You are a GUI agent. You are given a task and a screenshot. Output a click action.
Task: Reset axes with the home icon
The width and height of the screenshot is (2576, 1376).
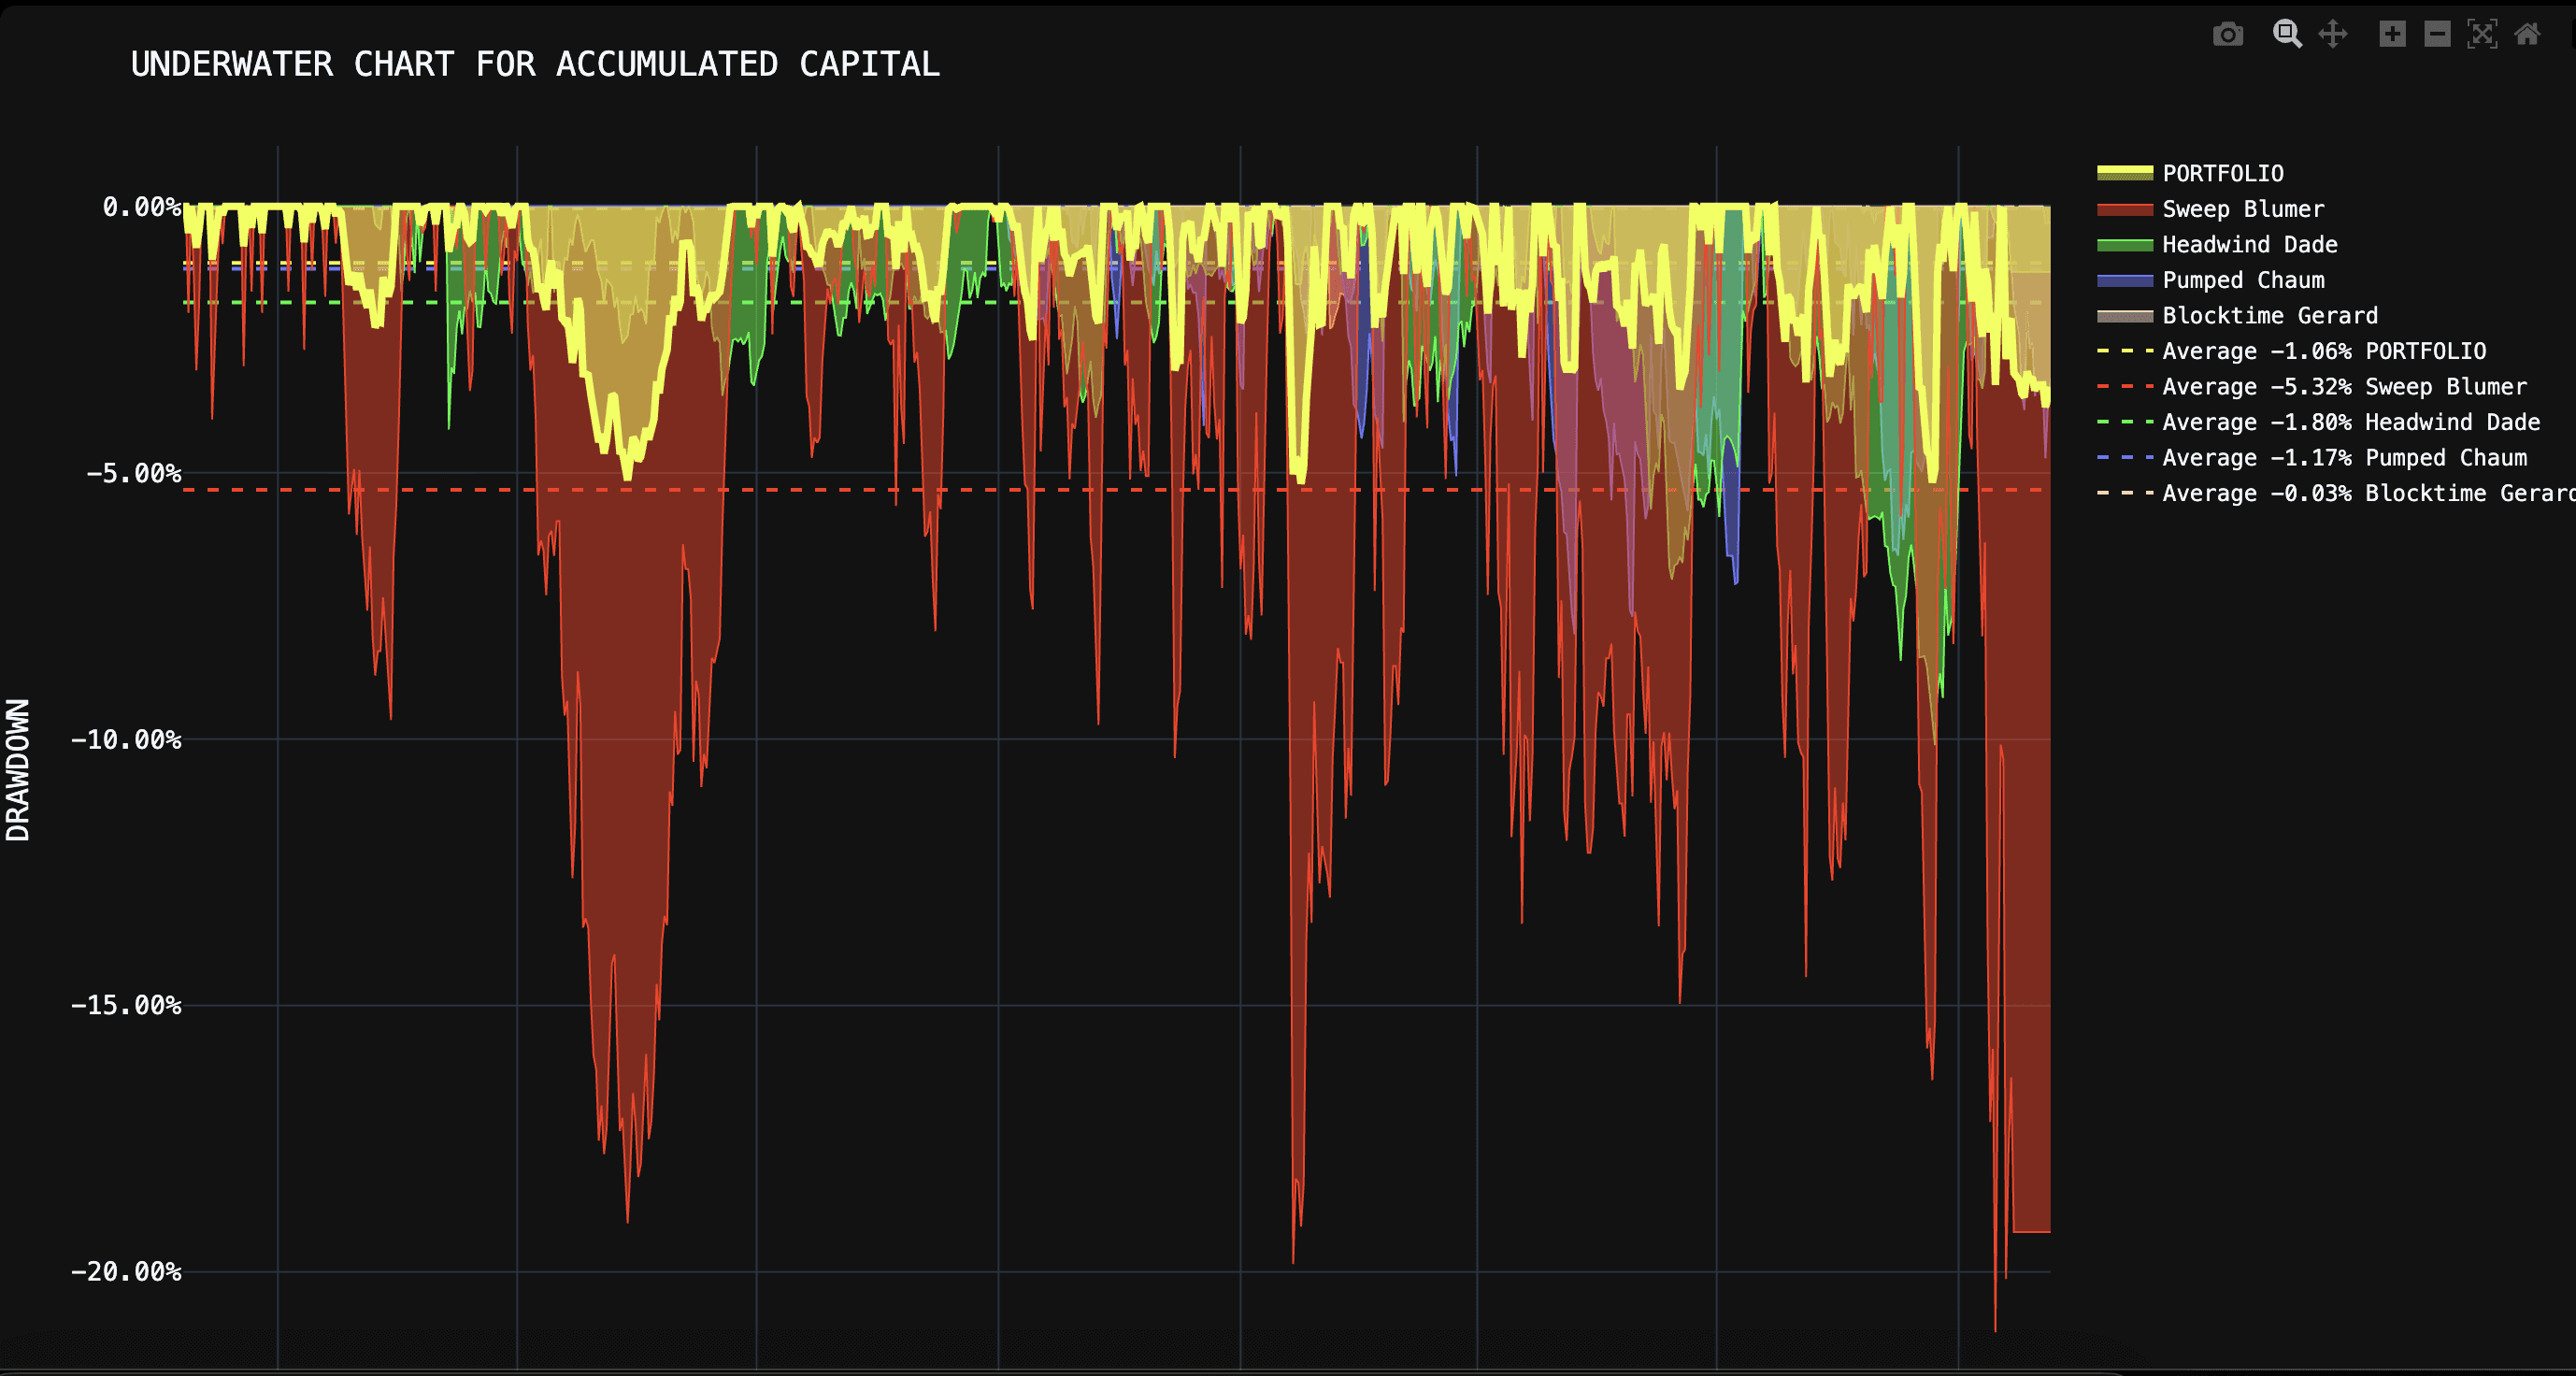tap(2527, 34)
